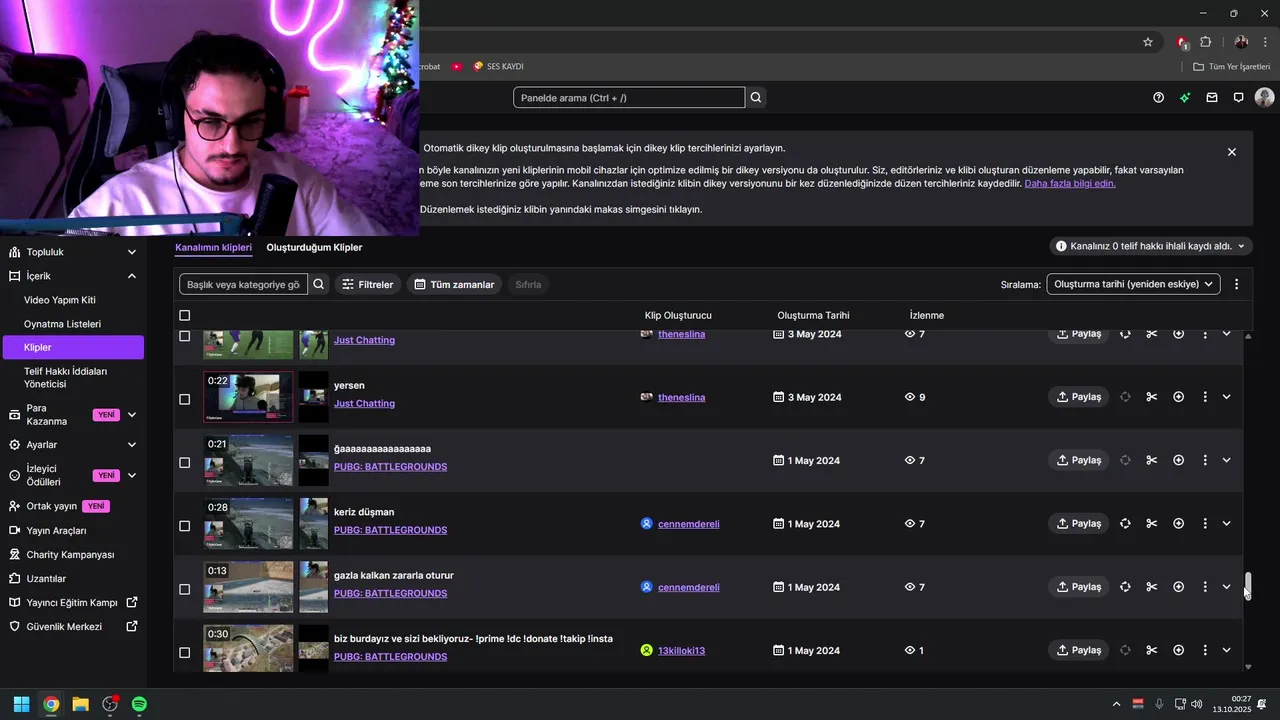The width and height of the screenshot is (1280, 720).
Task: Expand the keriz düşman clip row chevron
Action: click(x=1227, y=523)
